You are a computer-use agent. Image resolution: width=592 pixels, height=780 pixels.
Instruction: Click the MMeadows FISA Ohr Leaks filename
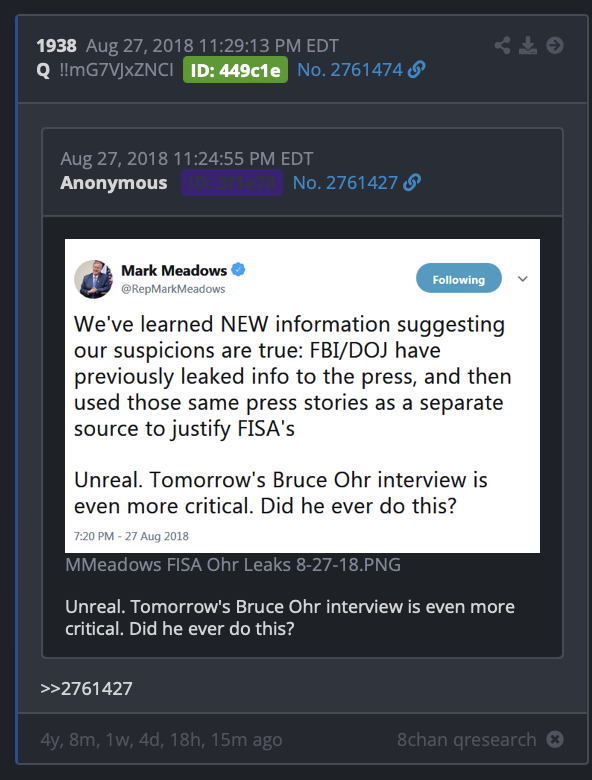coord(233,565)
